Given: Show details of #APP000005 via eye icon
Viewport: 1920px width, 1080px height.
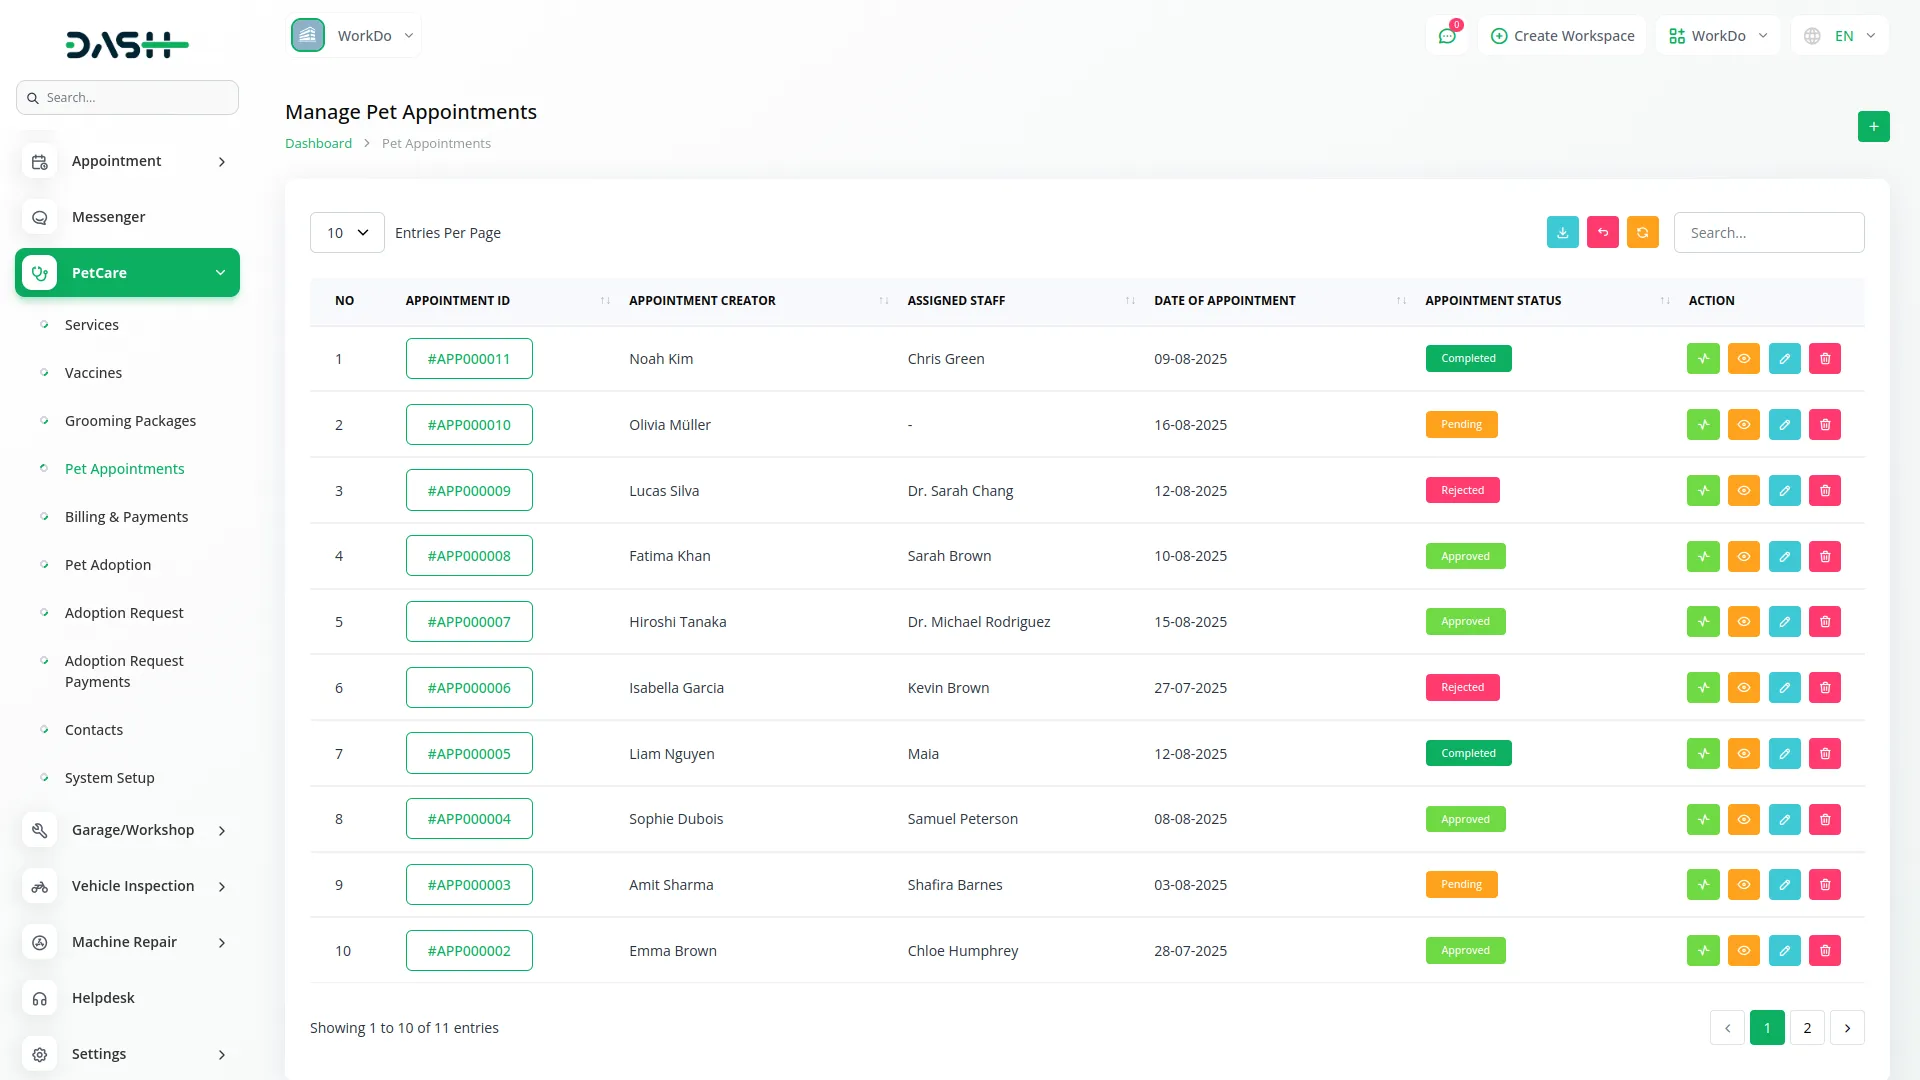Looking at the screenshot, I should [x=1743, y=754].
